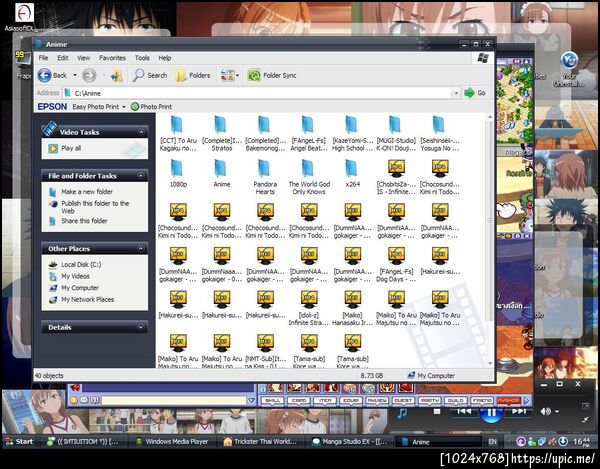Open the Windows Start menu
Screen dimensions: 600x469
[x=20, y=441]
